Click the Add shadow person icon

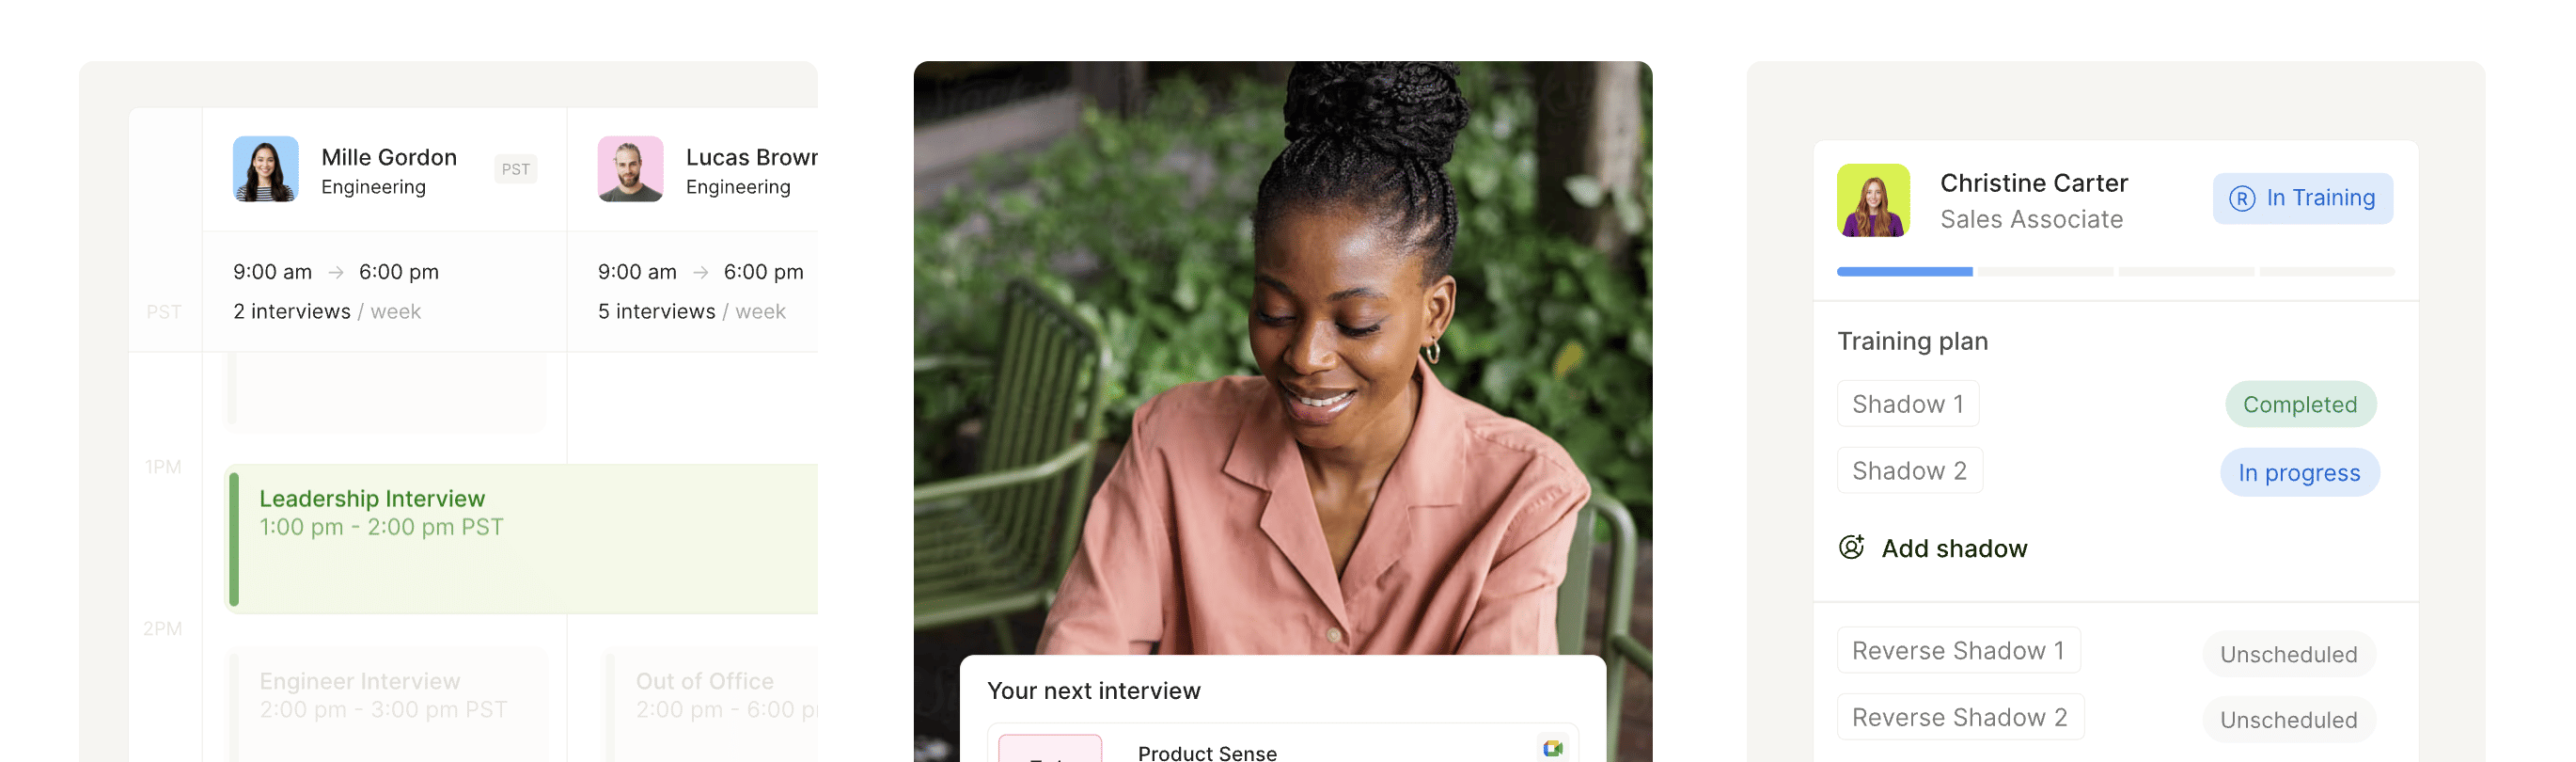[1851, 547]
